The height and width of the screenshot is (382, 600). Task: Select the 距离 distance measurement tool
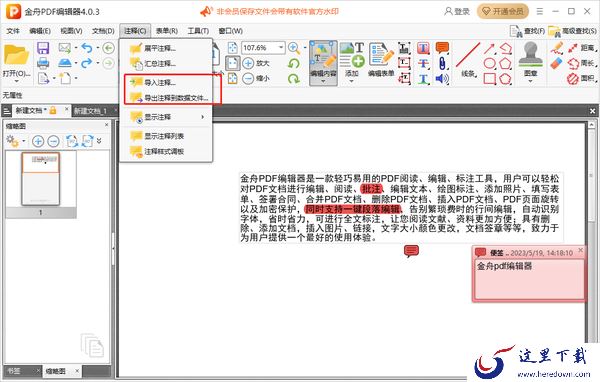coord(582,48)
